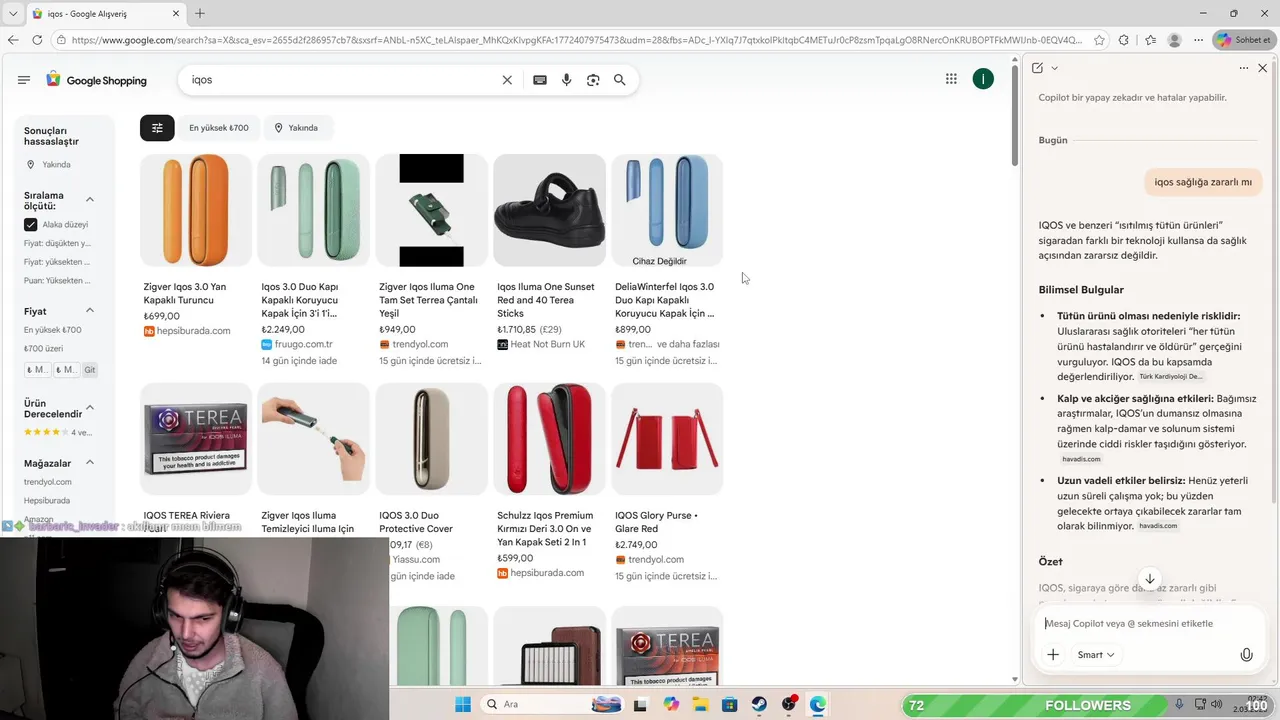
Task: Expand the Copilot chat history chevron
Action: click(1055, 68)
